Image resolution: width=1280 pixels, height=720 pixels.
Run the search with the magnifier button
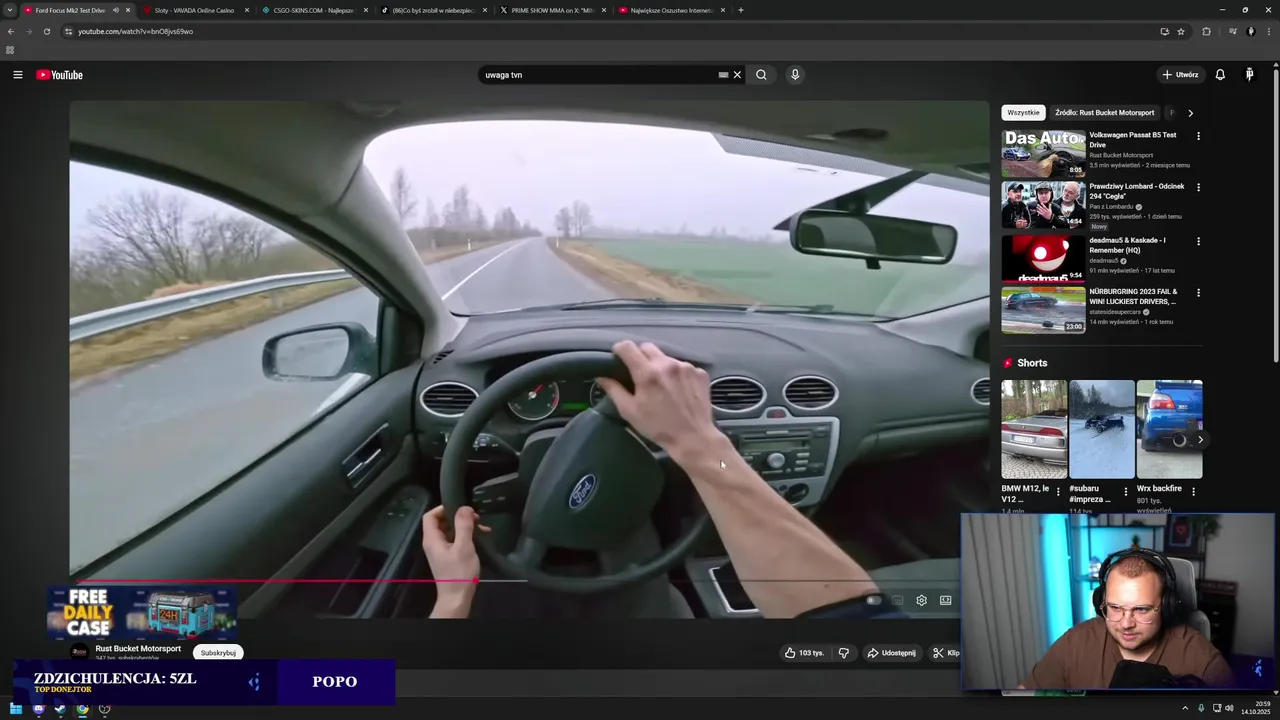(x=761, y=75)
